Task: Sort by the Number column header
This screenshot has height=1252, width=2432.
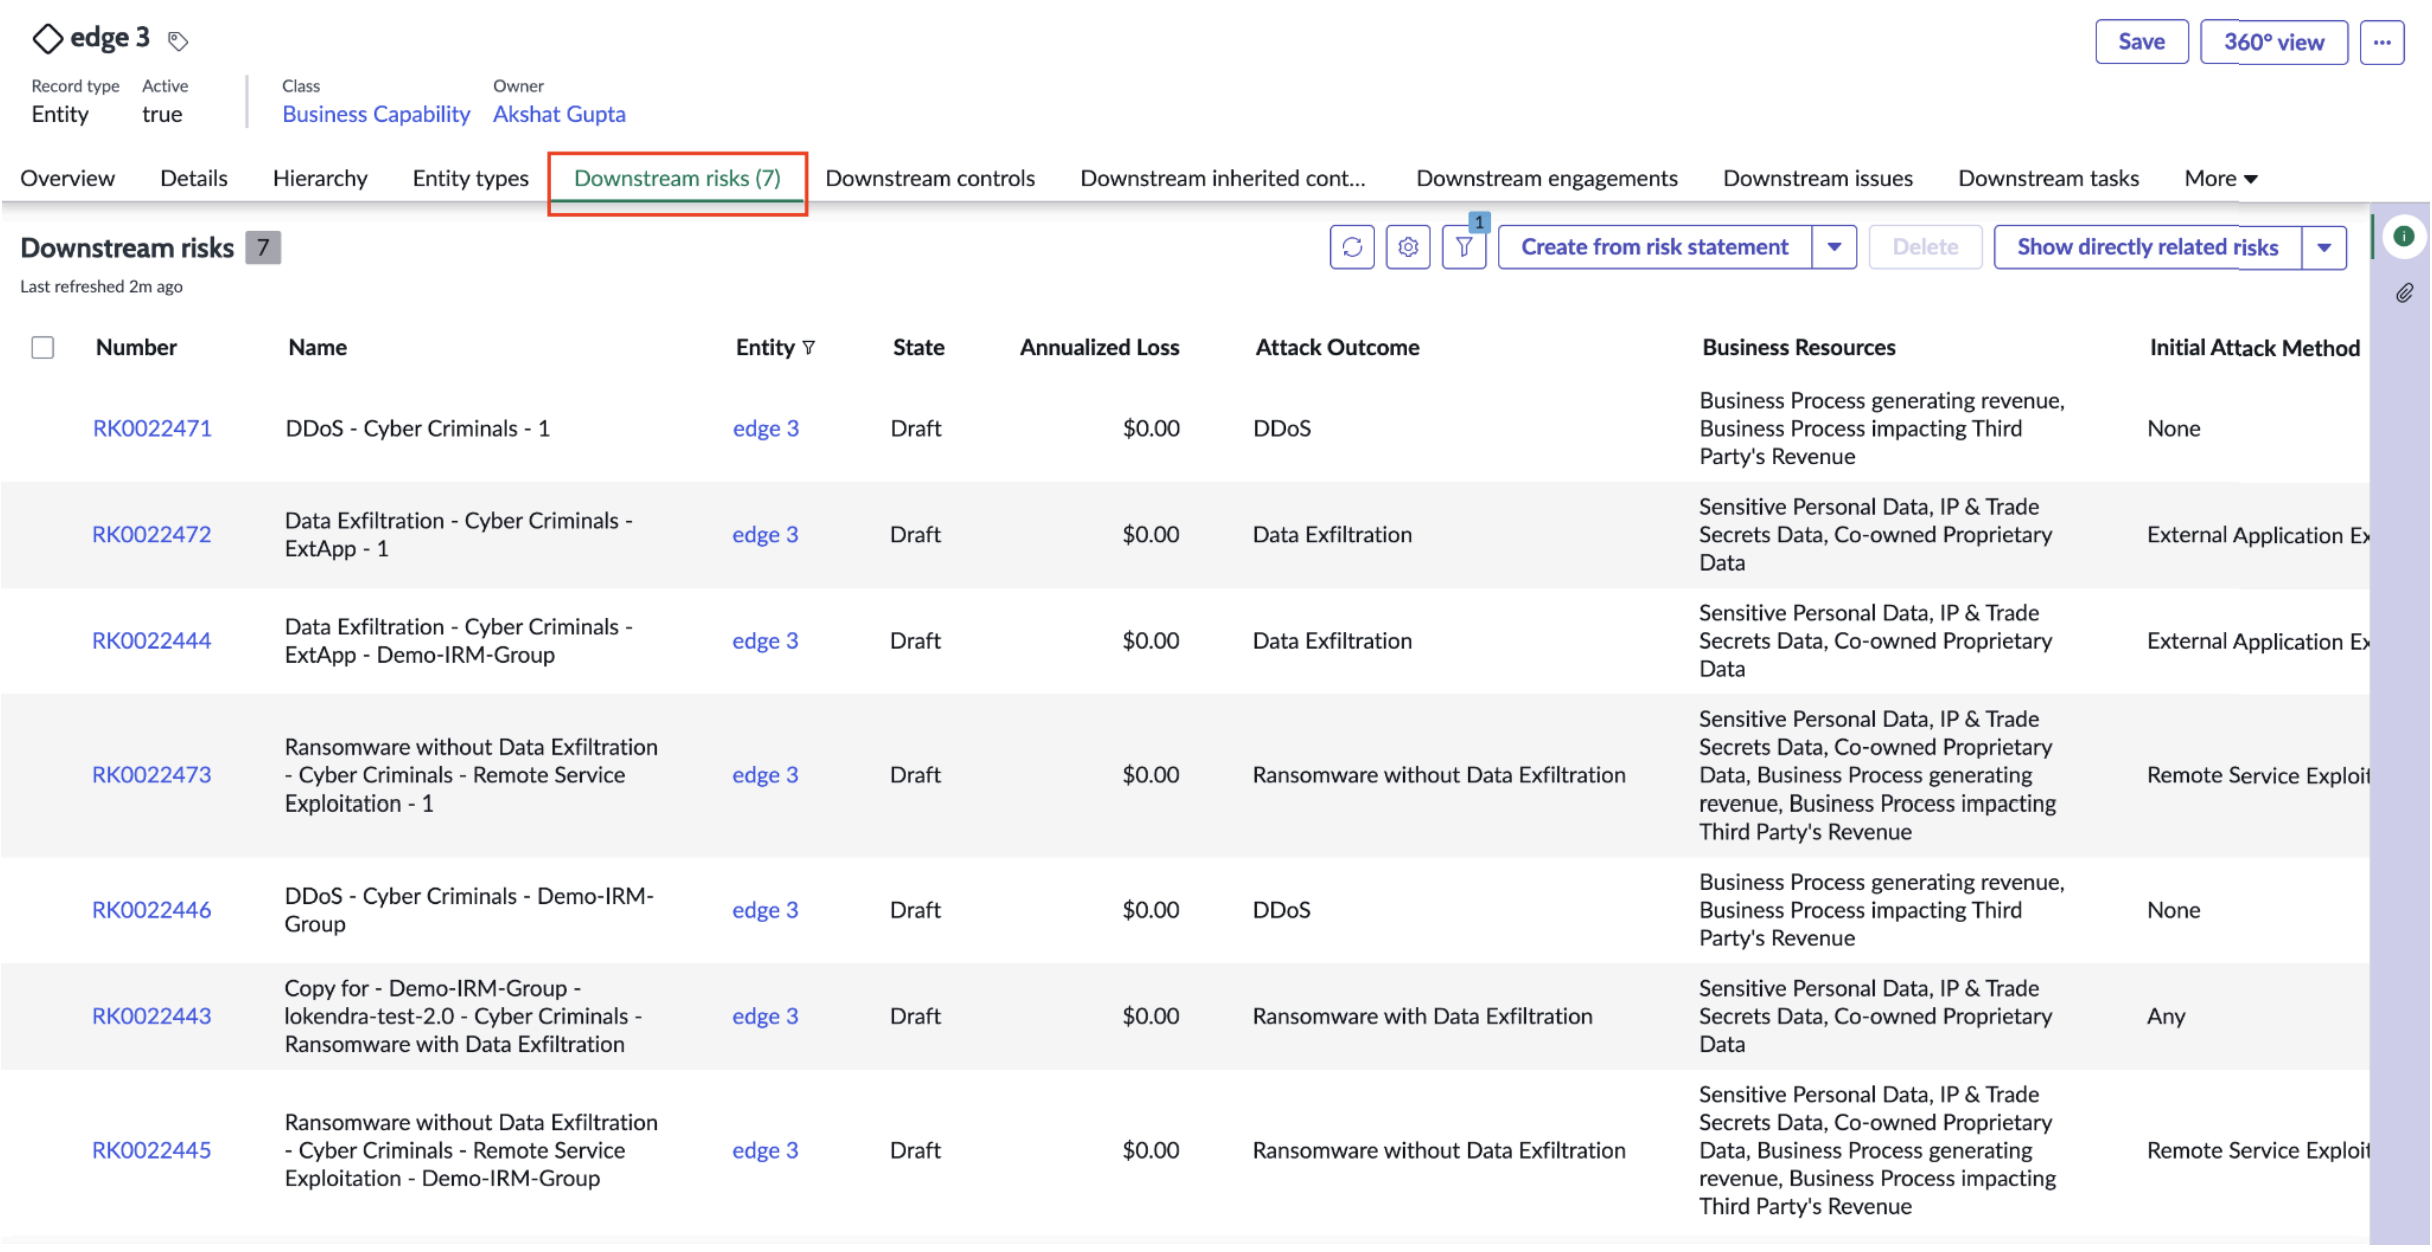Action: 136,348
